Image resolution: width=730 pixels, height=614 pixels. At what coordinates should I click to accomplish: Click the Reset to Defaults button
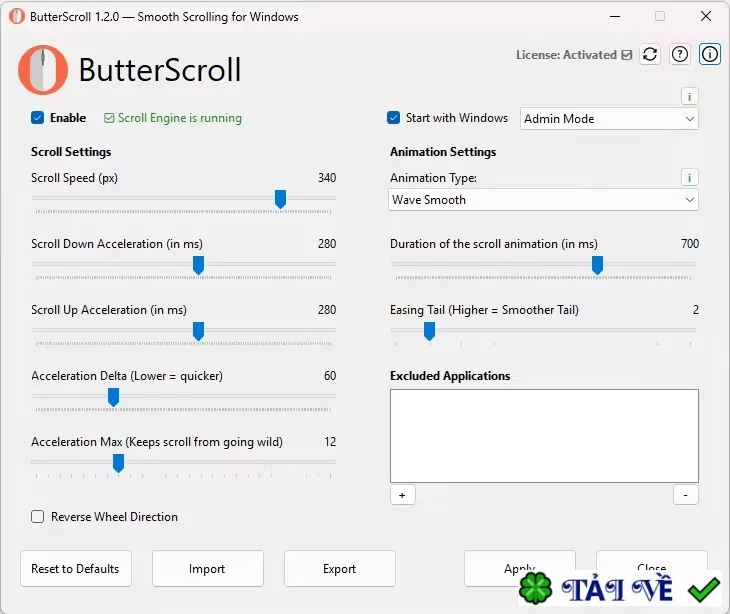pos(75,568)
